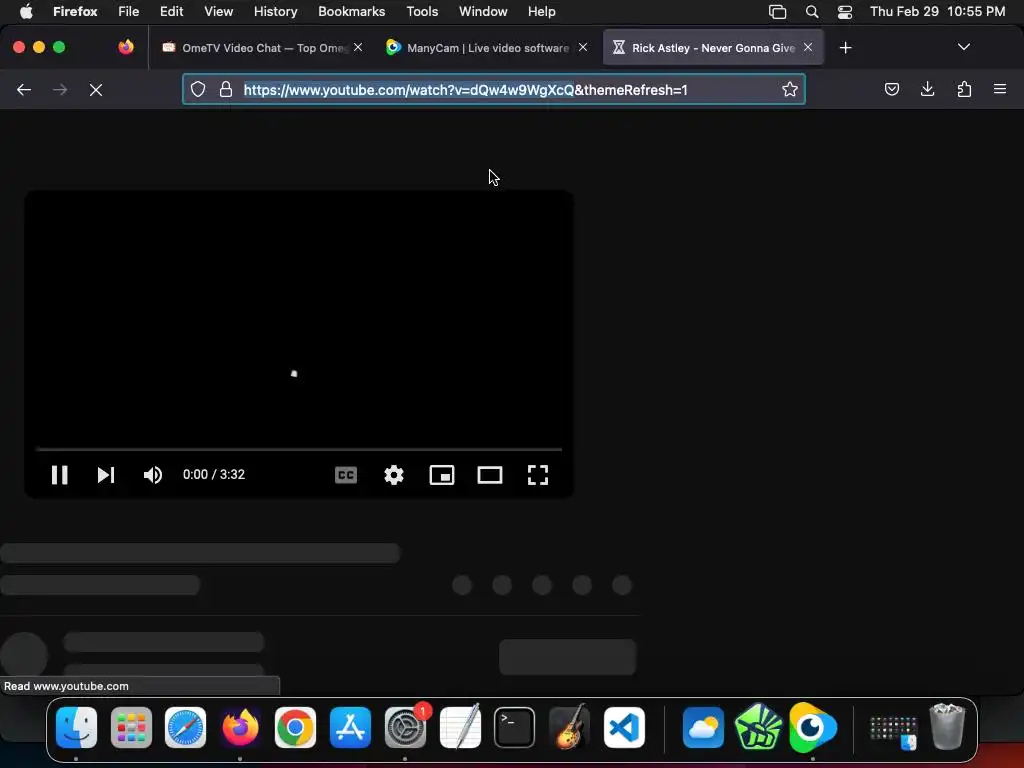Close the Rick Astley tab
Image resolution: width=1024 pixels, height=768 pixels.
coord(808,47)
